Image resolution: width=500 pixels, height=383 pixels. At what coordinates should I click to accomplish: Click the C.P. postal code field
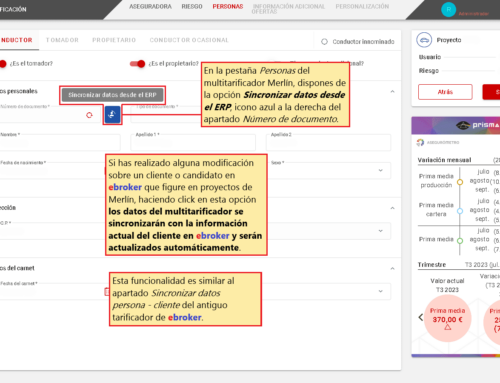click(52, 231)
